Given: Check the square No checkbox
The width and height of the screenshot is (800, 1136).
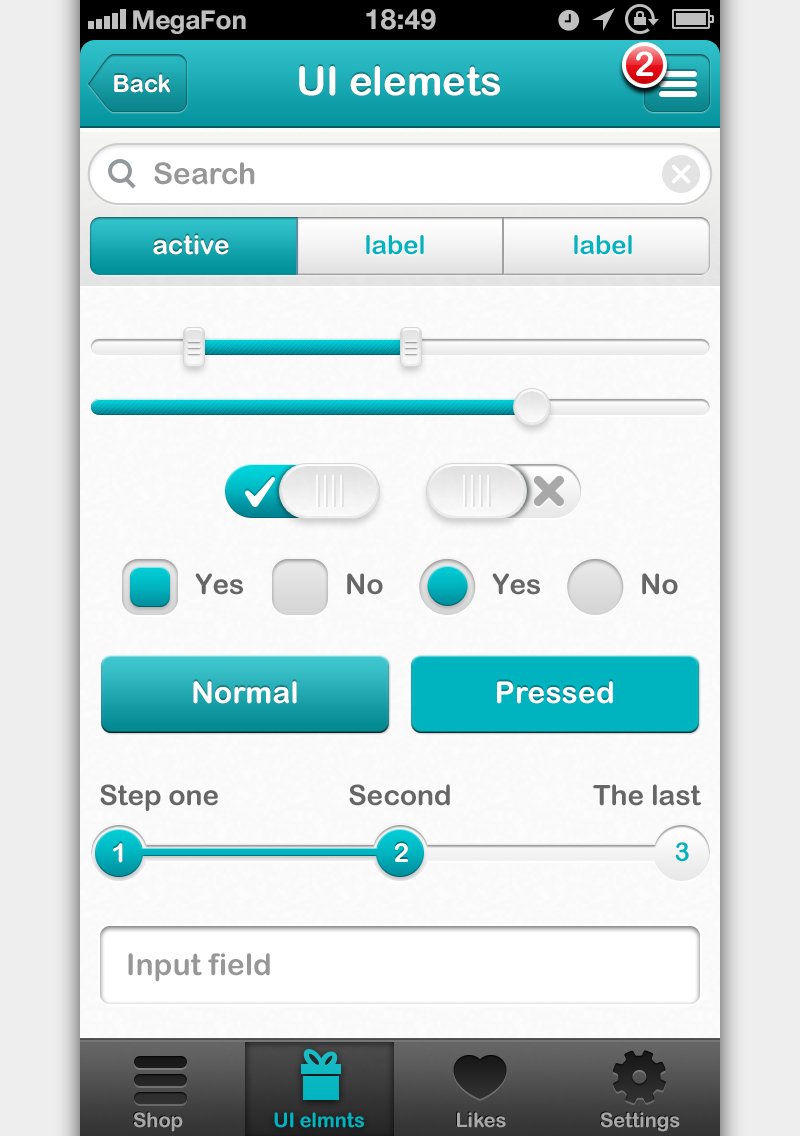Looking at the screenshot, I should (x=300, y=586).
